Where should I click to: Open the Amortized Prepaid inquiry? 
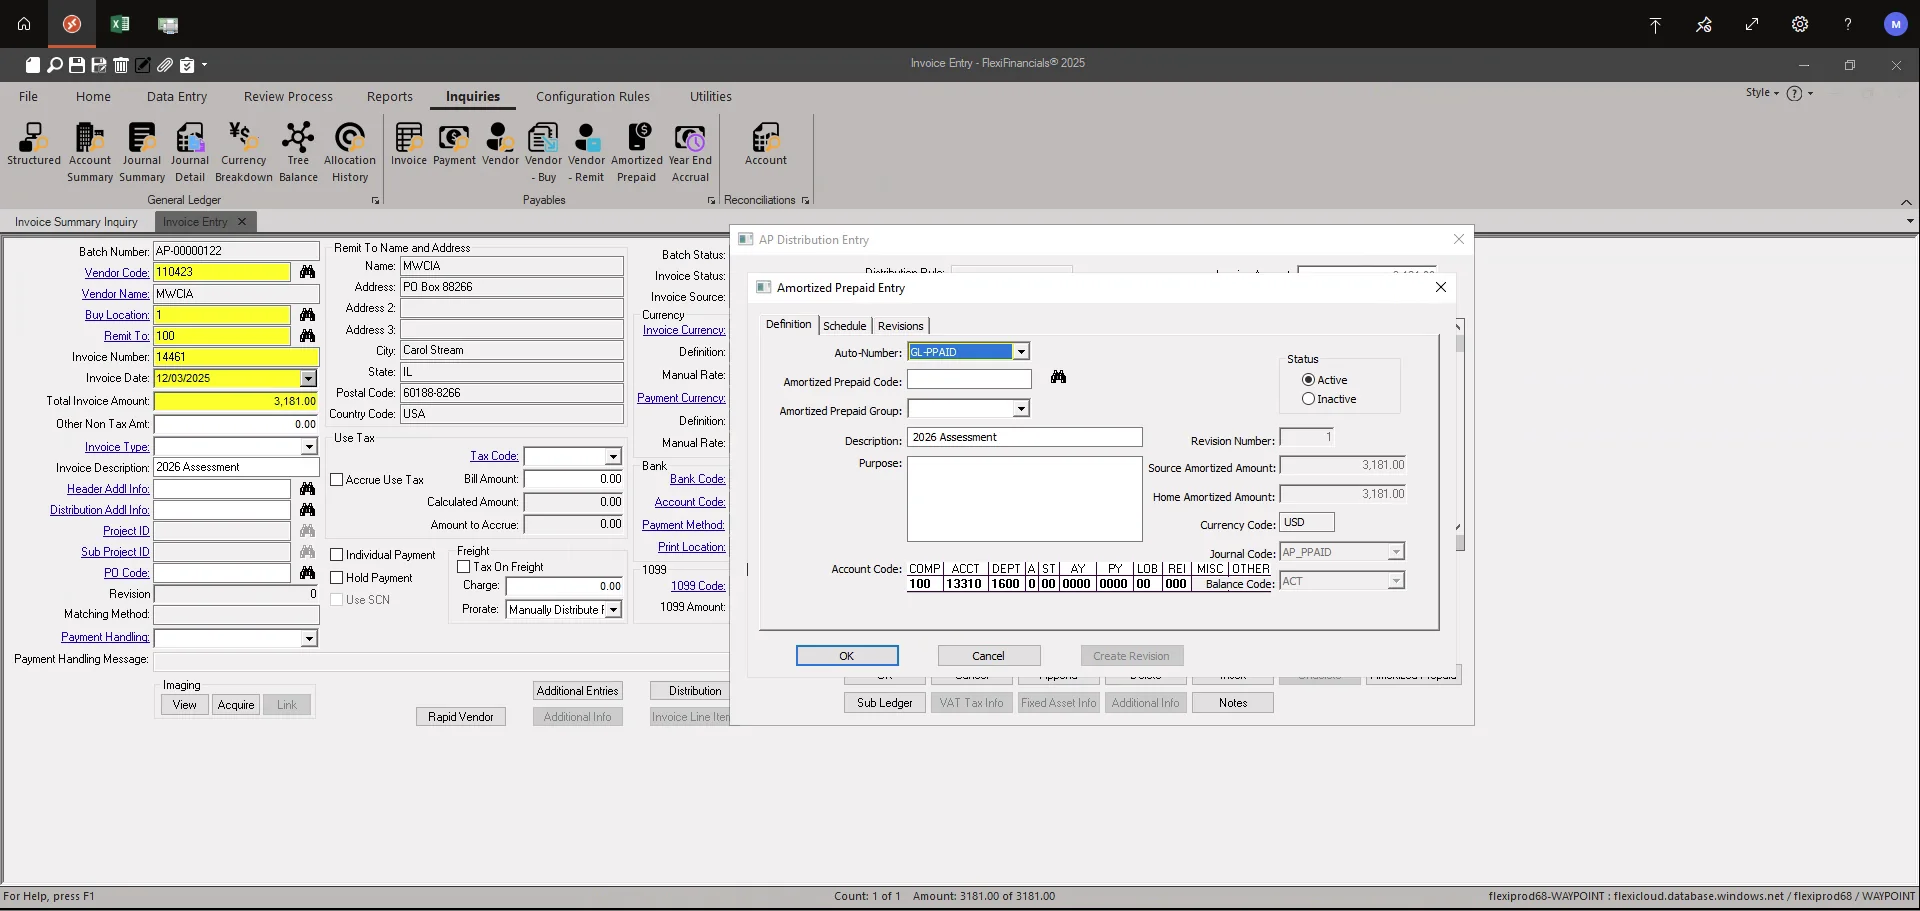pos(637,148)
